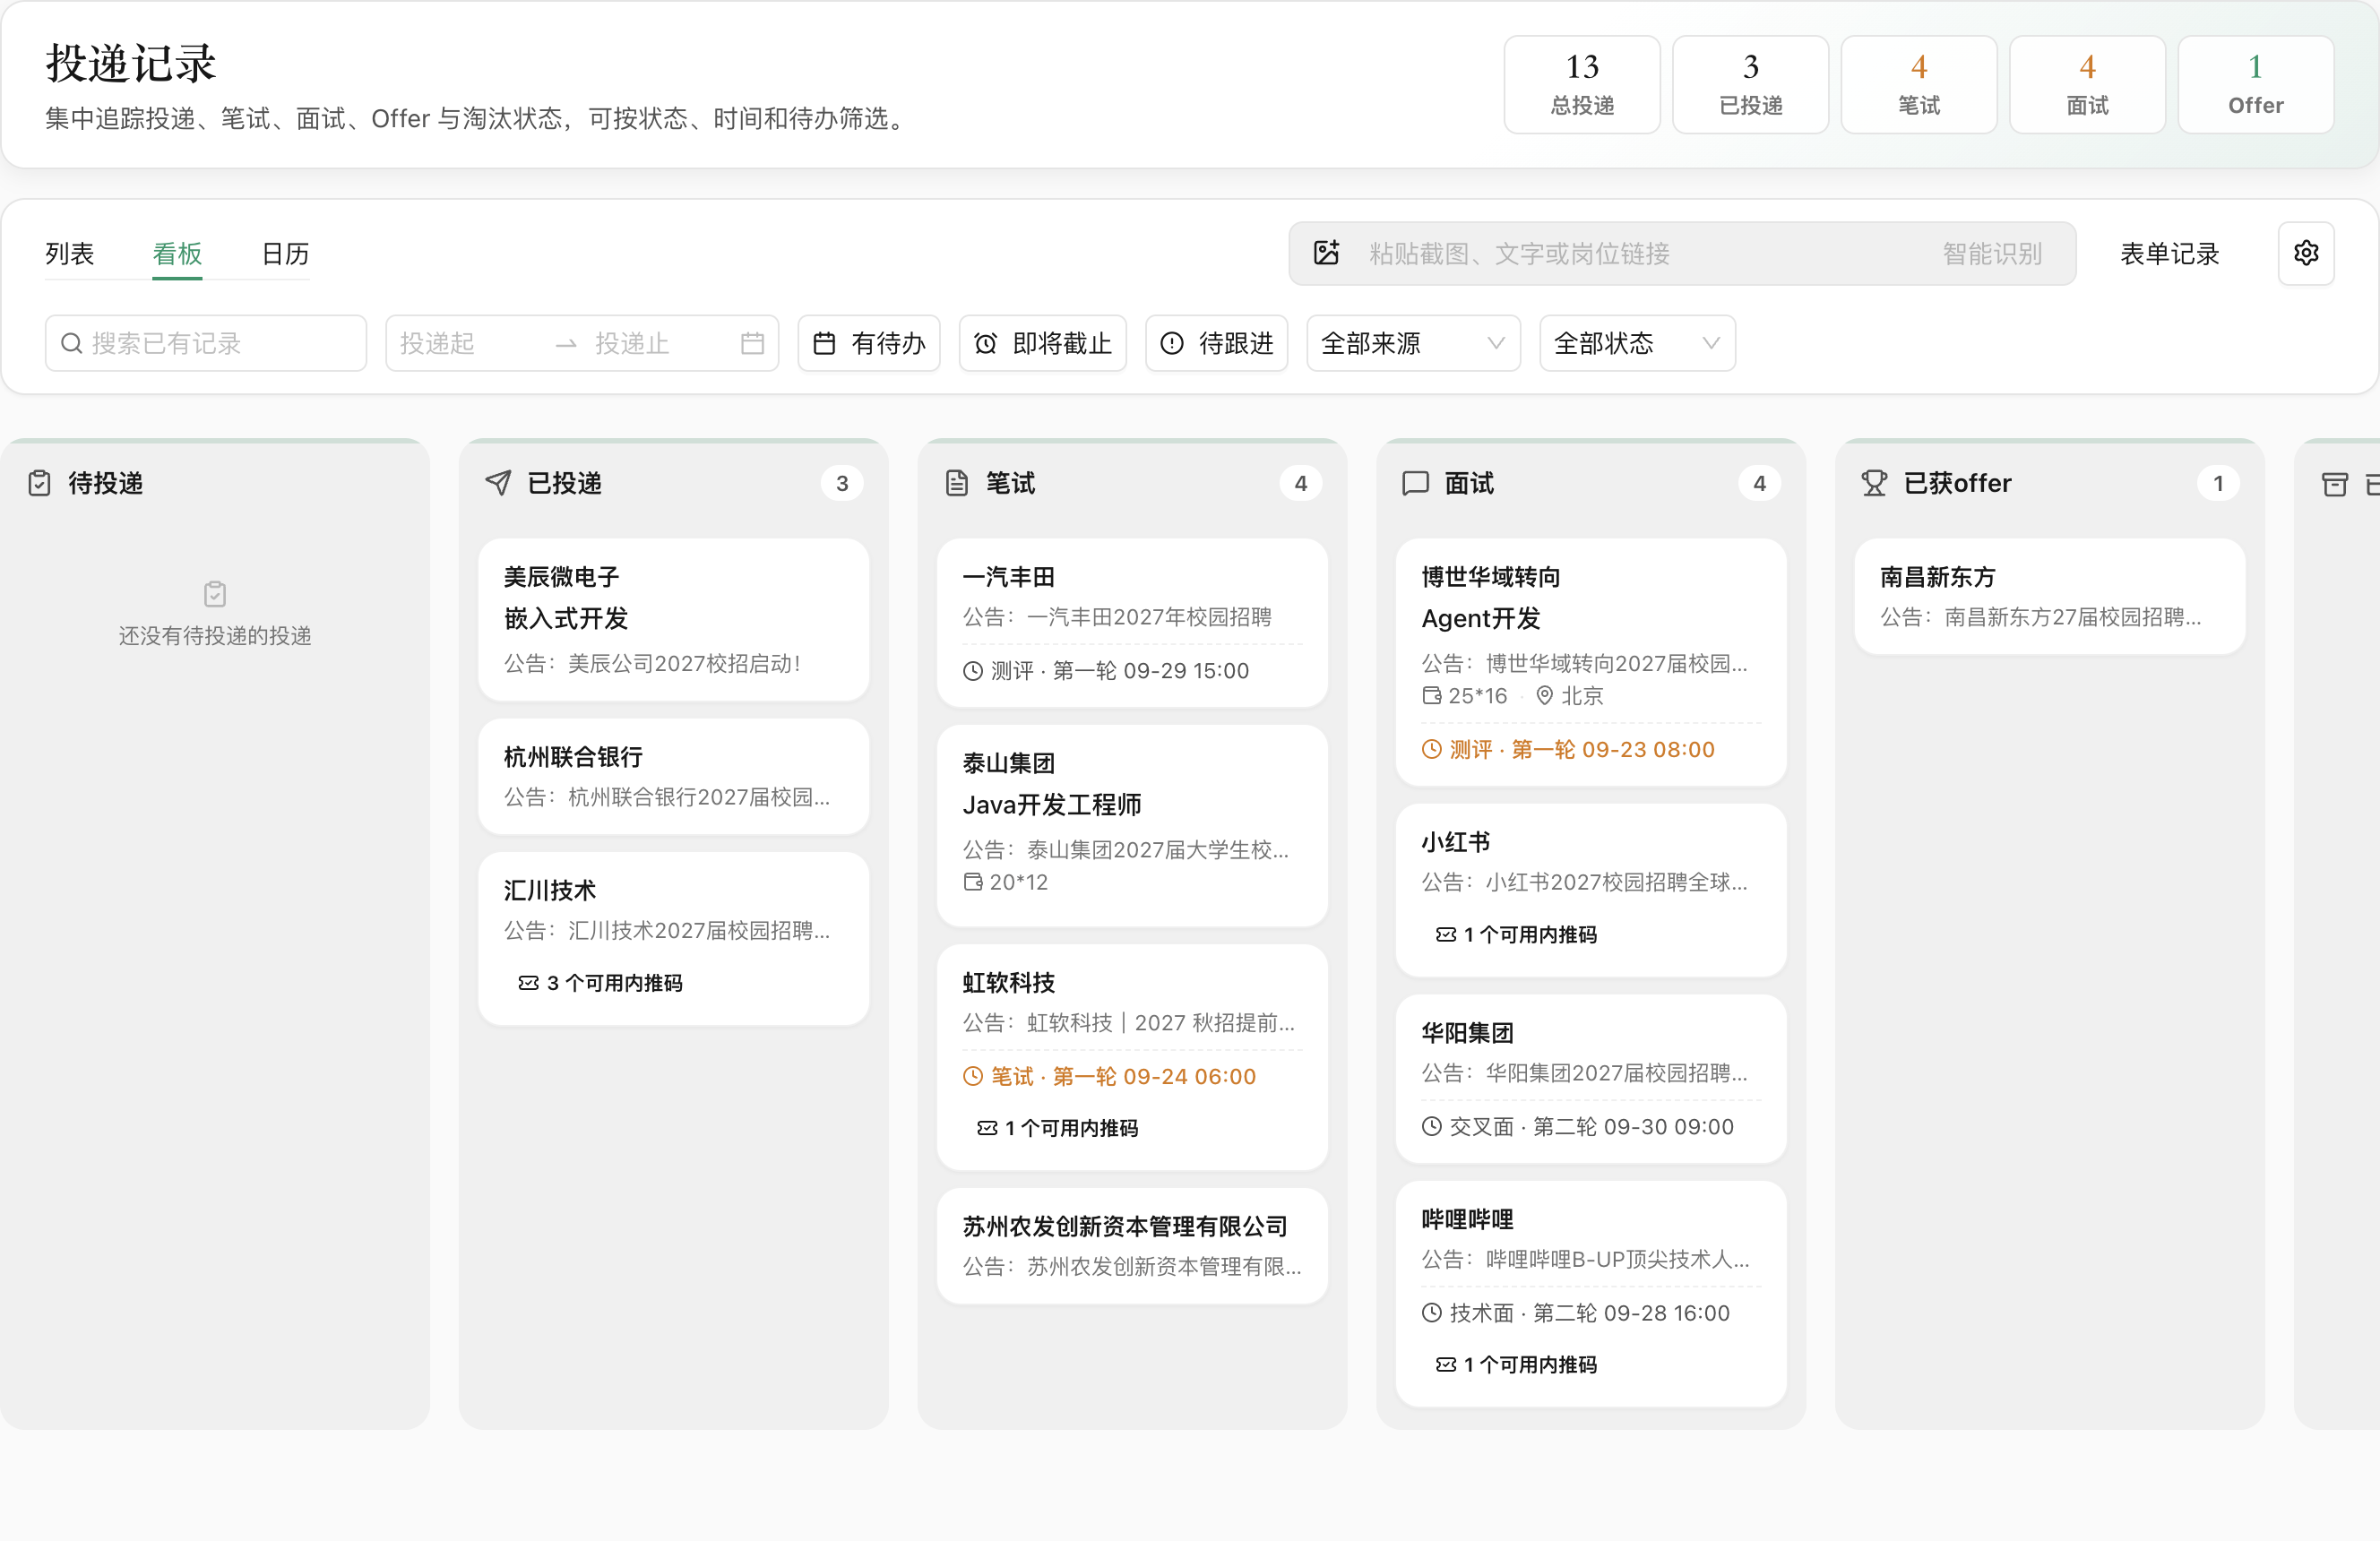Click the archive box icon of the last column
2380x1541 pixels.
(x=2334, y=485)
